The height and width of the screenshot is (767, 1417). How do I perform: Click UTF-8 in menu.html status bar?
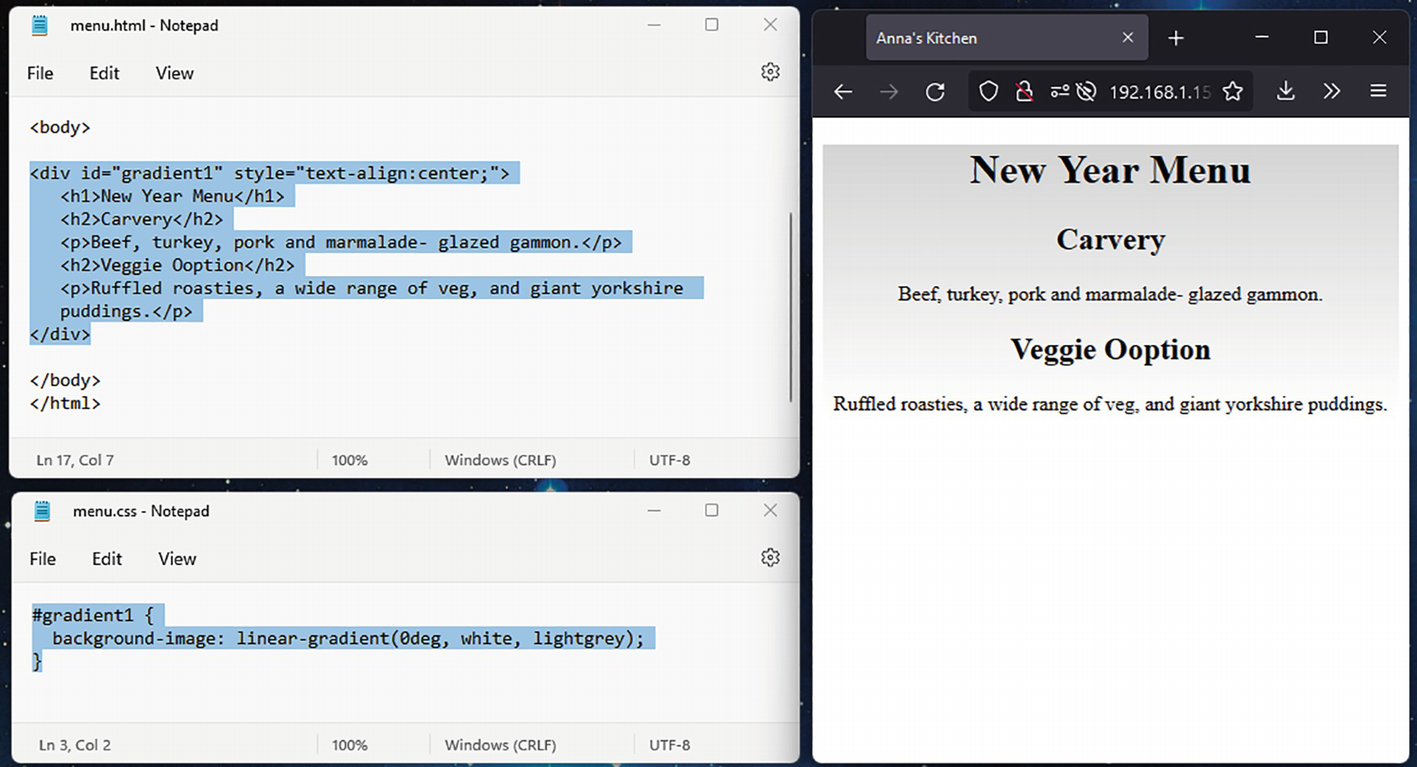[x=670, y=461]
